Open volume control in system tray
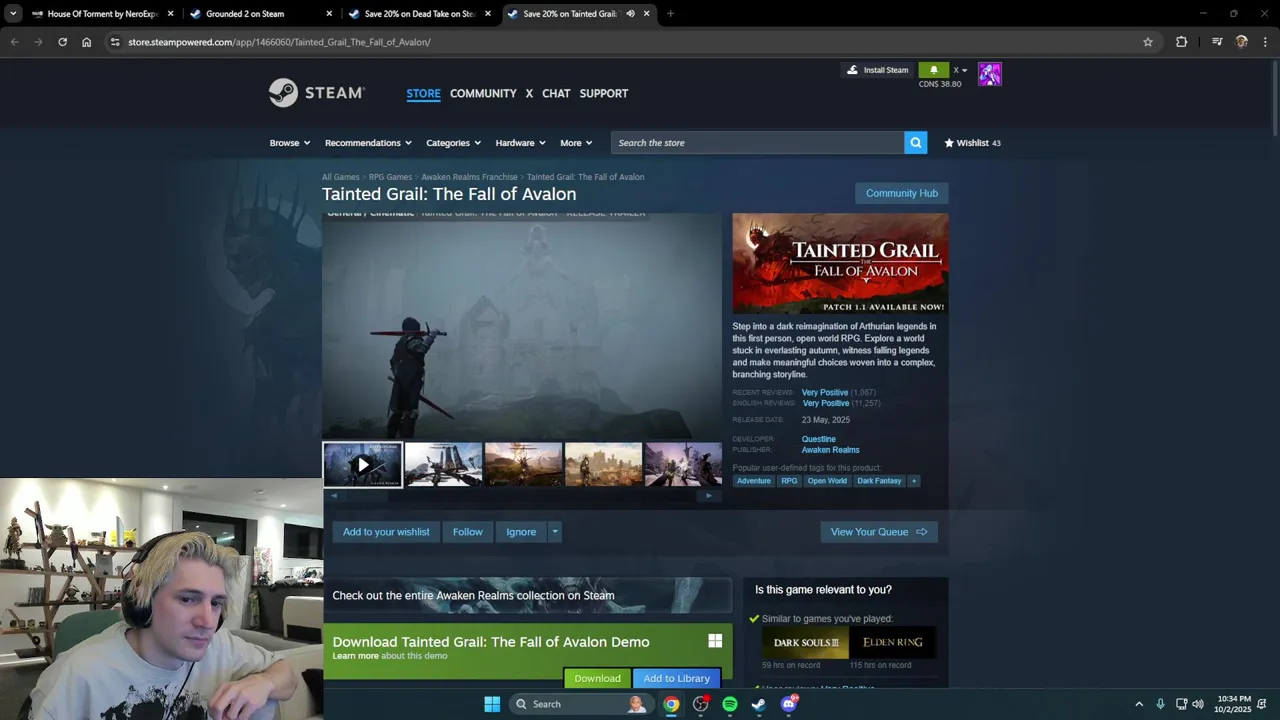Viewport: 1280px width, 720px height. point(1198,704)
